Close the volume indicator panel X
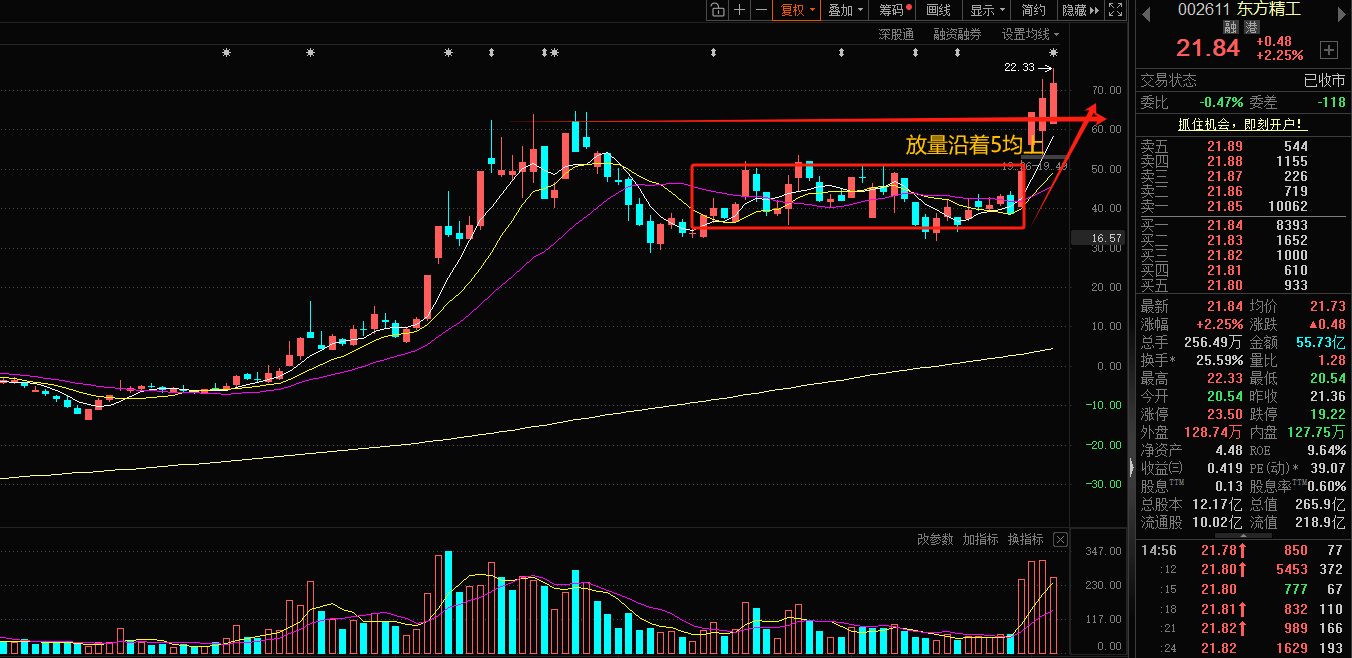Screen dimensions: 1352x658 click(x=1060, y=540)
